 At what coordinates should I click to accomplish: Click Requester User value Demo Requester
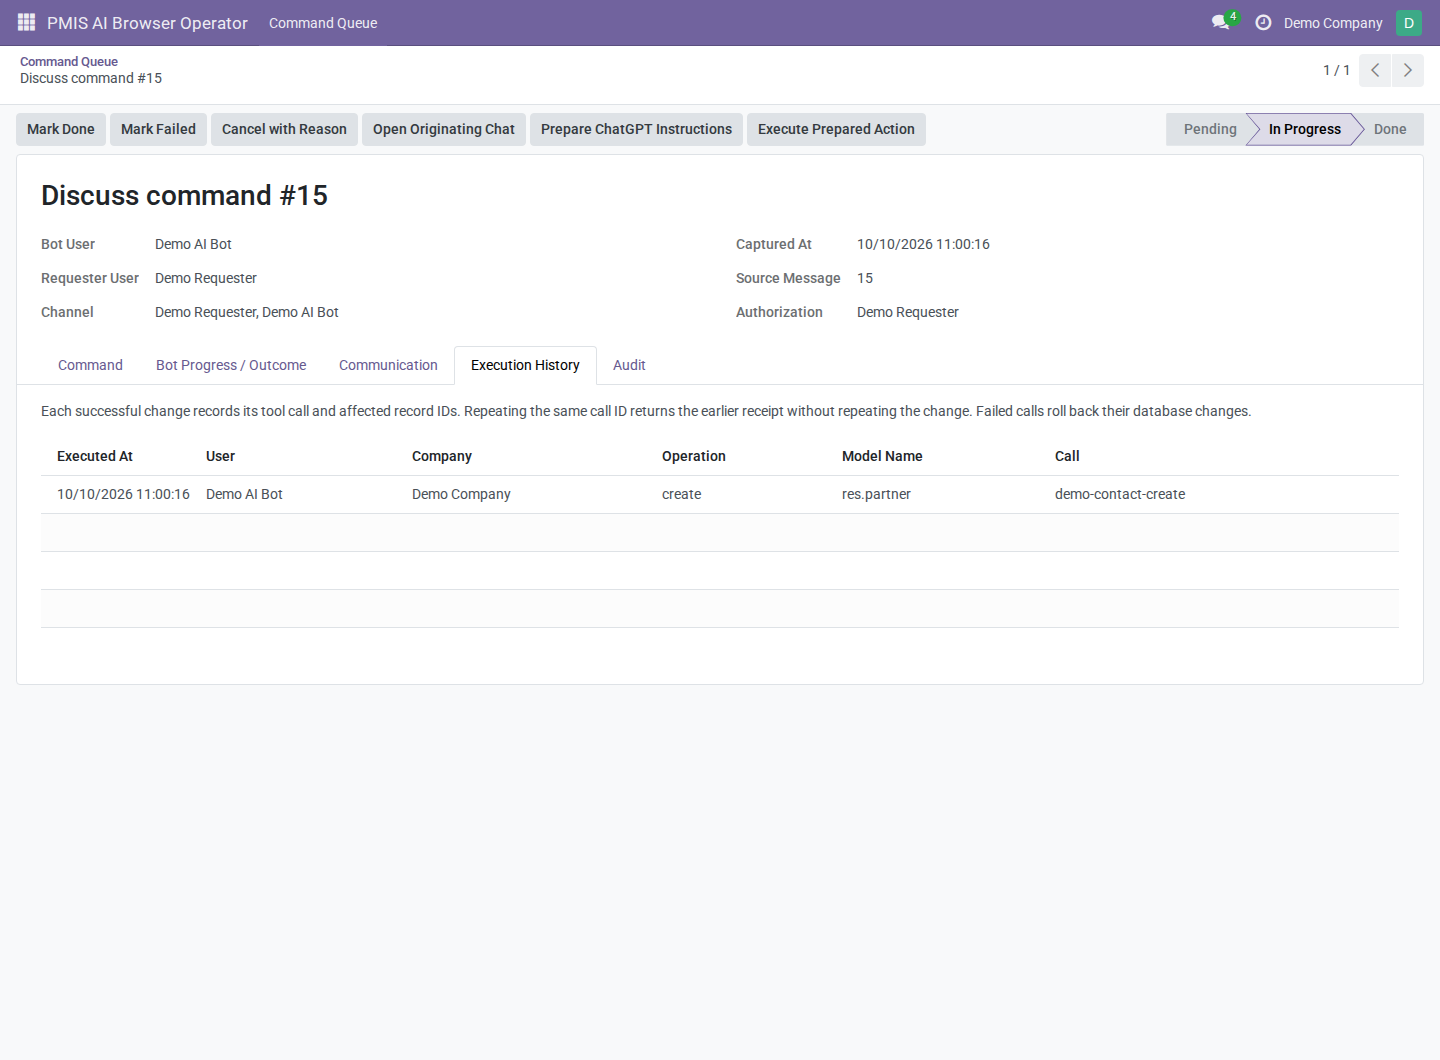(206, 278)
